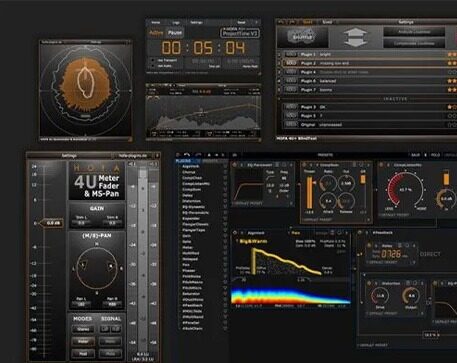Select Distortion in the plugin list
457x363 pixels.
192,201
